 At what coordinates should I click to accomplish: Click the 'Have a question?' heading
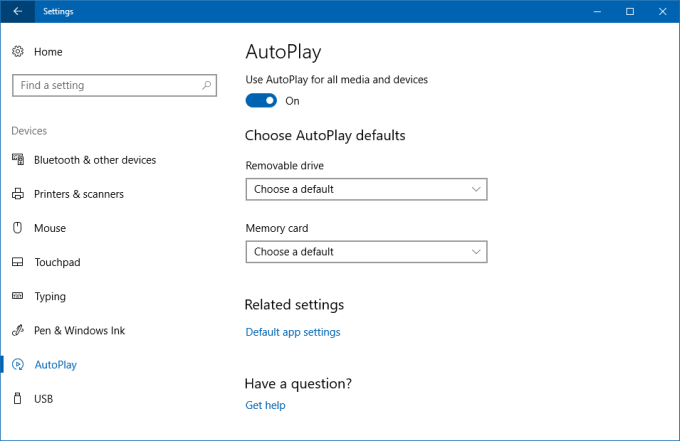298,383
